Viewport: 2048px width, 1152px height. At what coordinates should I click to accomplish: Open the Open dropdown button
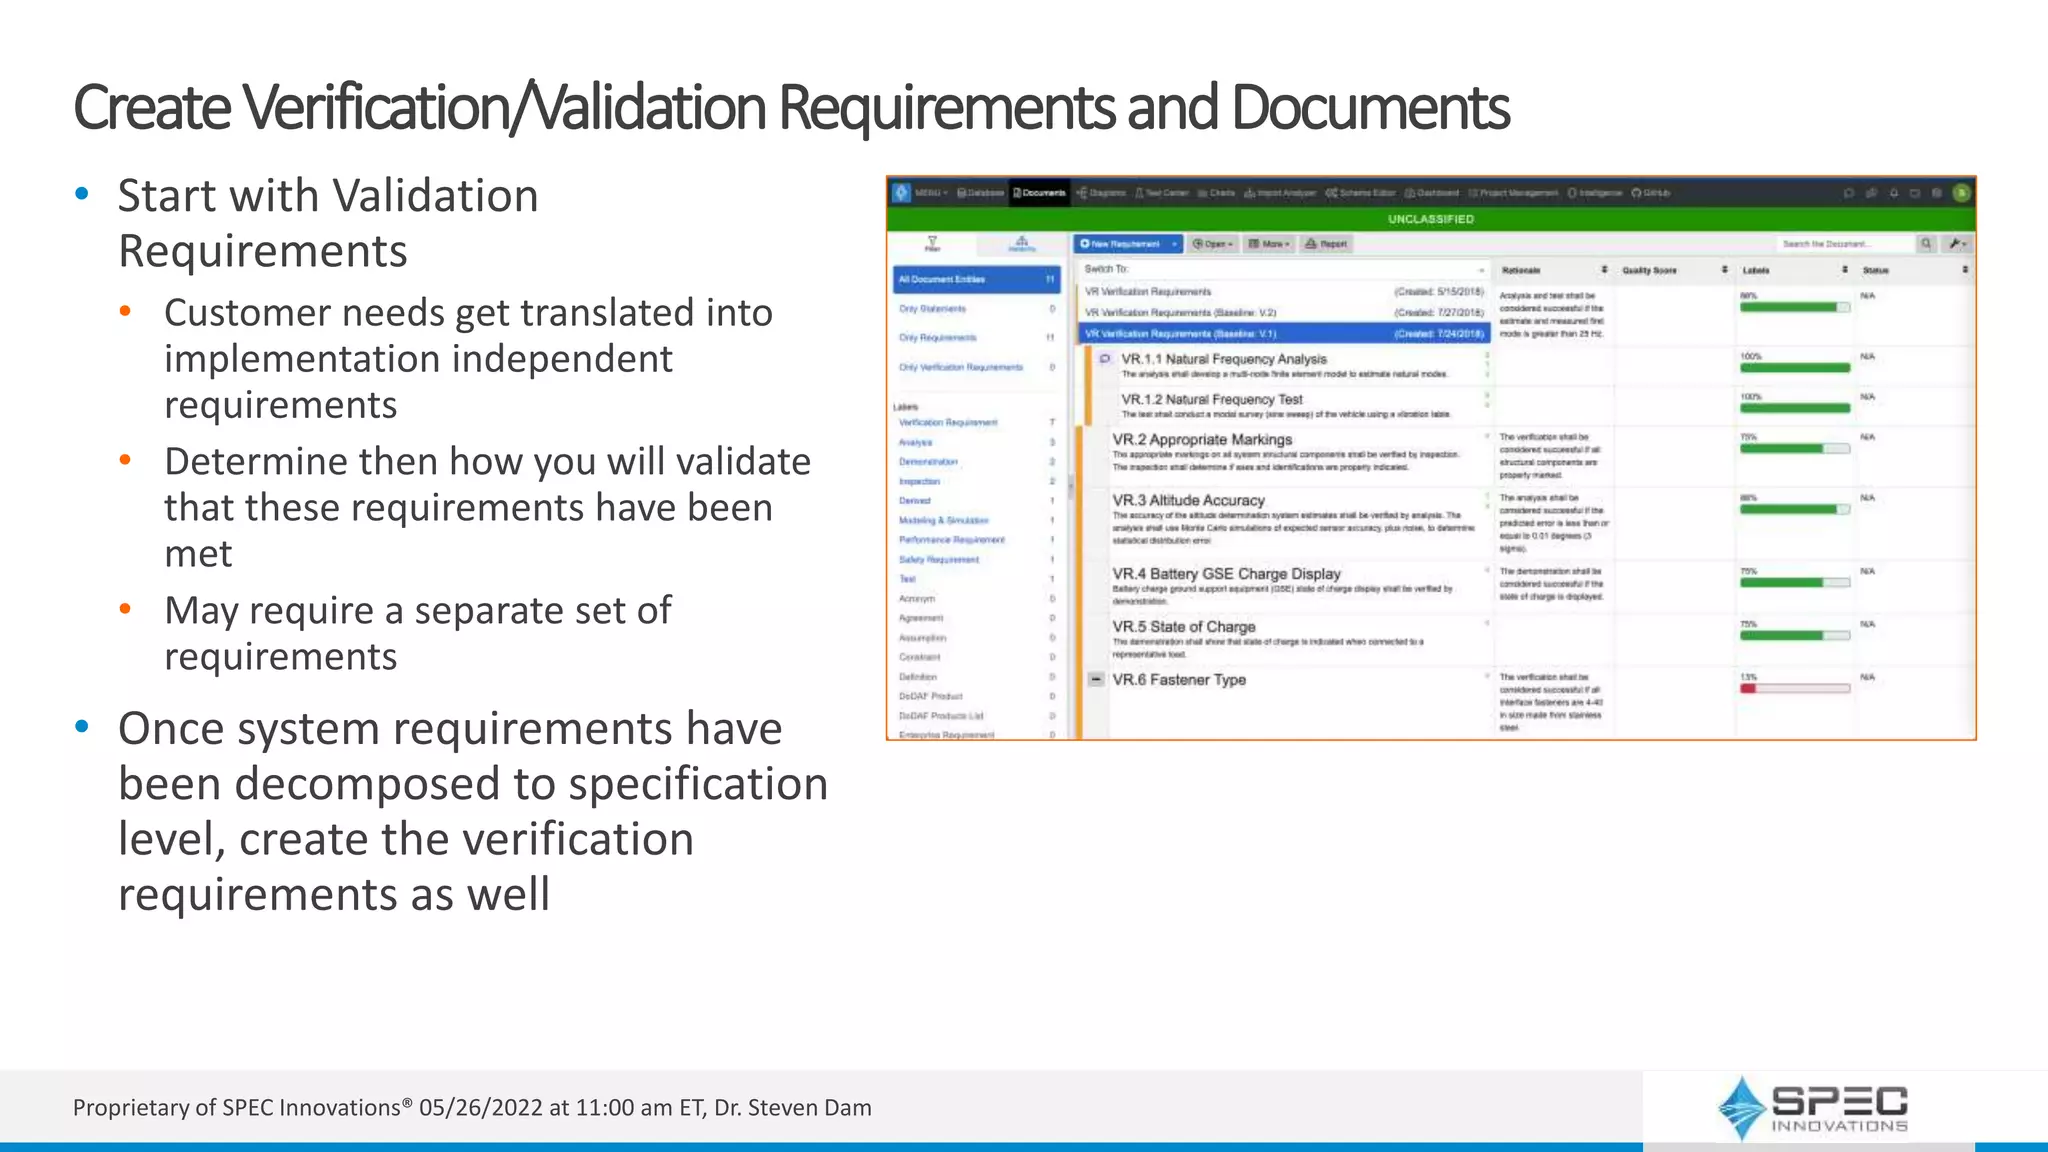pyautogui.click(x=1214, y=244)
